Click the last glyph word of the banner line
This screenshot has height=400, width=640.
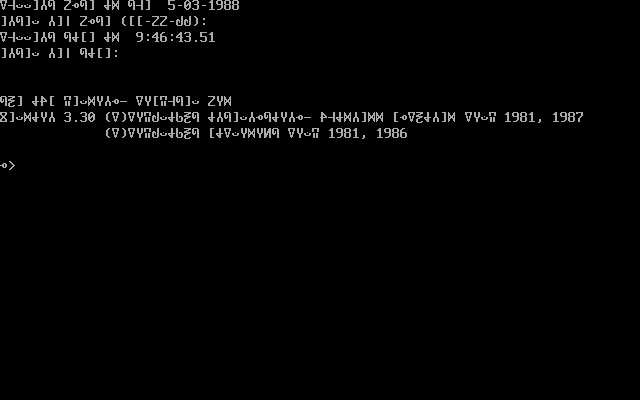(x=220, y=101)
